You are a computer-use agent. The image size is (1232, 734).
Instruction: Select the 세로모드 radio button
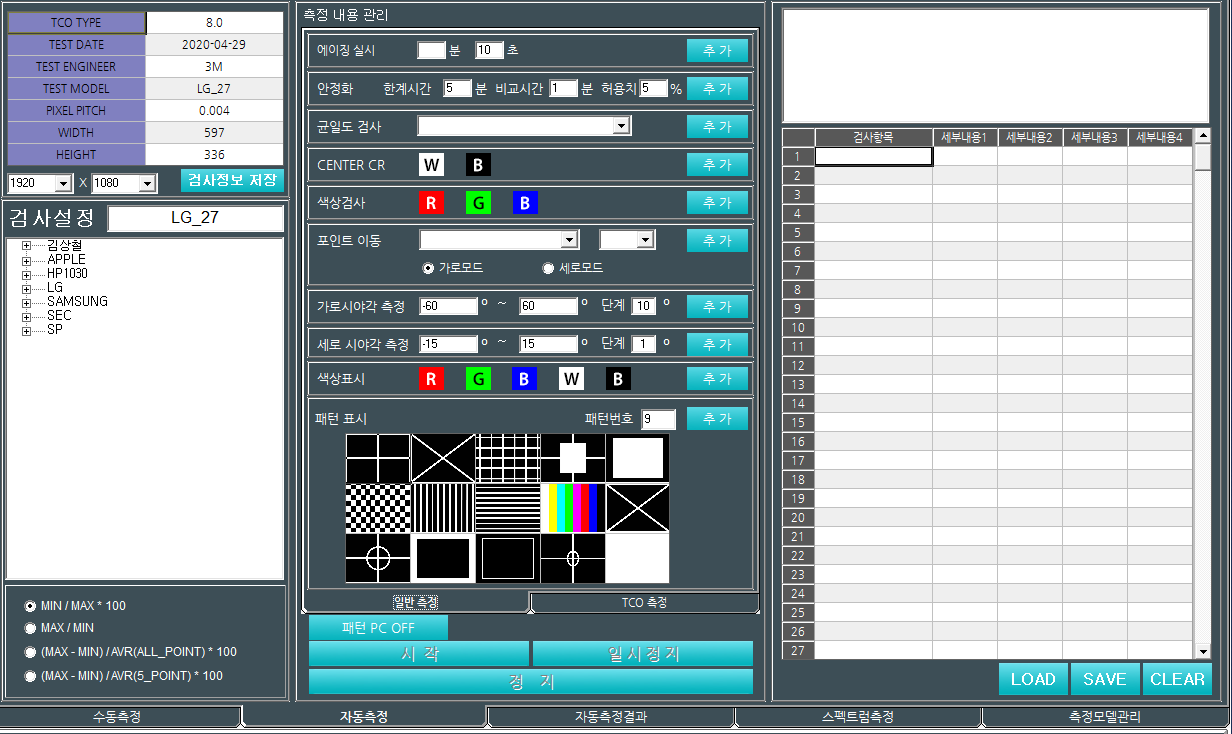click(547, 268)
